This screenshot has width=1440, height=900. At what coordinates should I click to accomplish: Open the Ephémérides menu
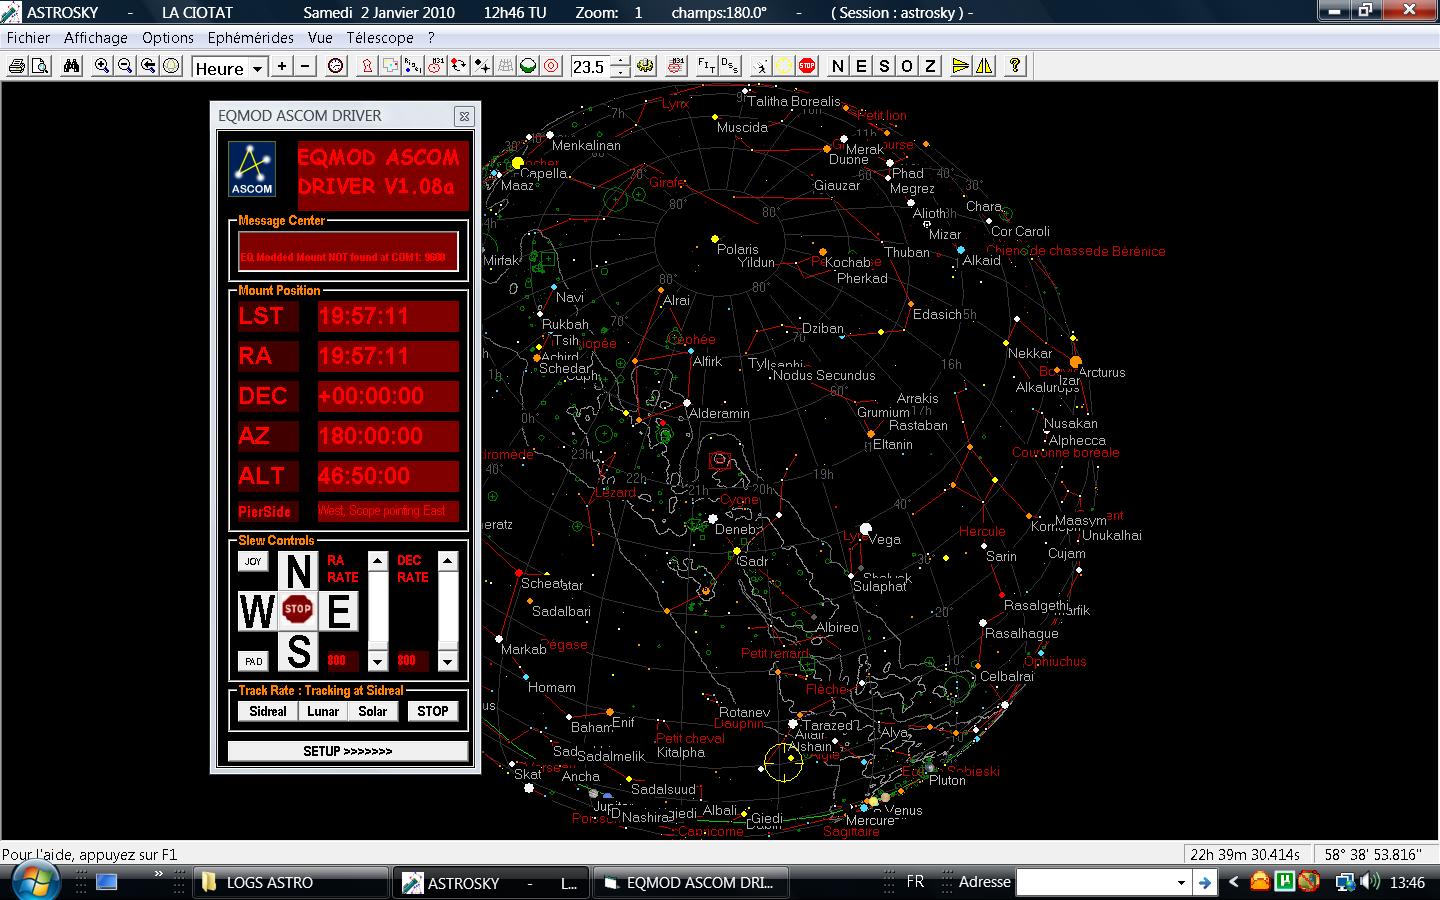point(251,38)
